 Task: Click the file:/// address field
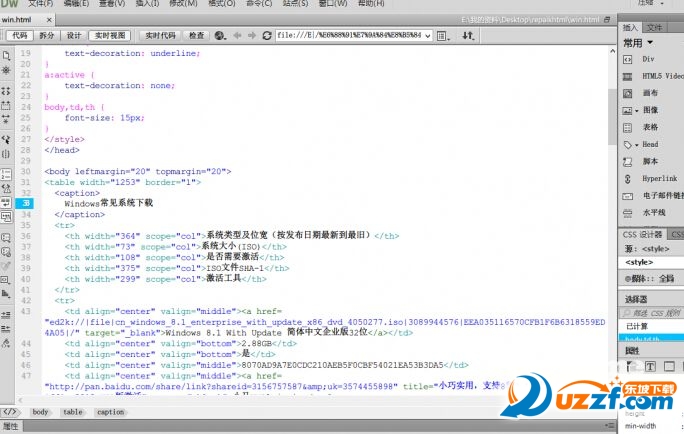[x=349, y=35]
